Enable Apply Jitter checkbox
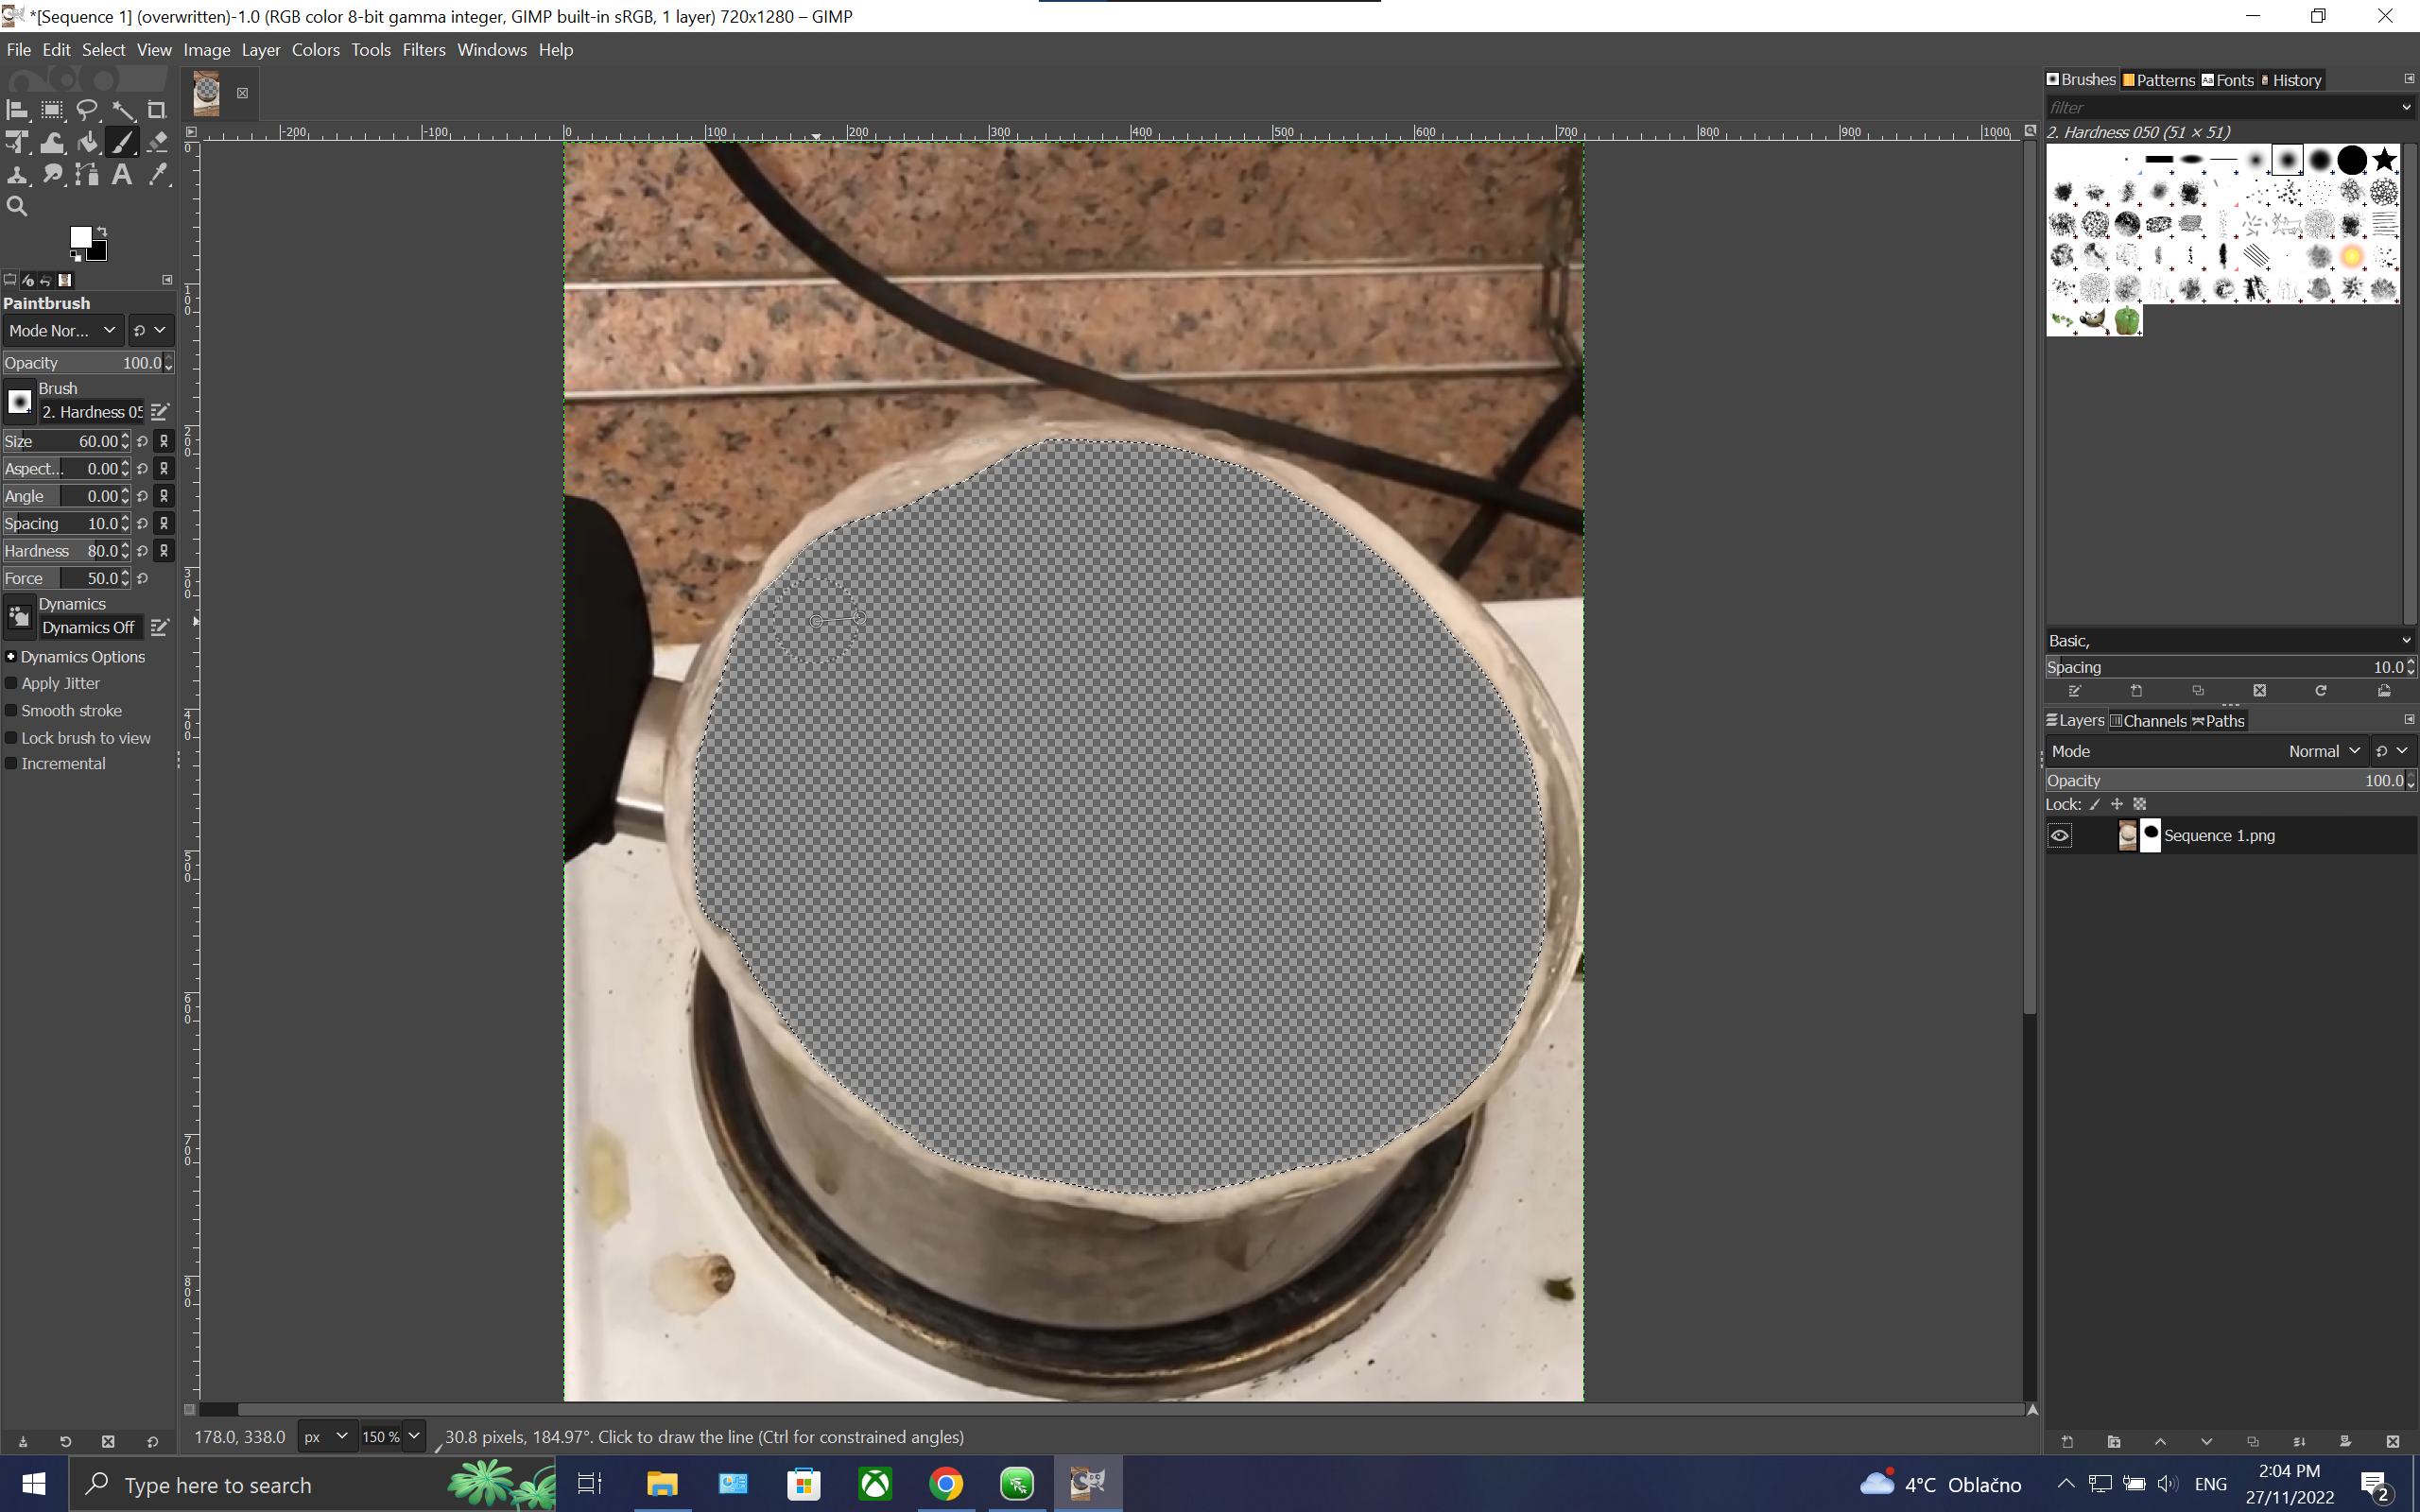The height and width of the screenshot is (1512, 2420). coord(11,683)
